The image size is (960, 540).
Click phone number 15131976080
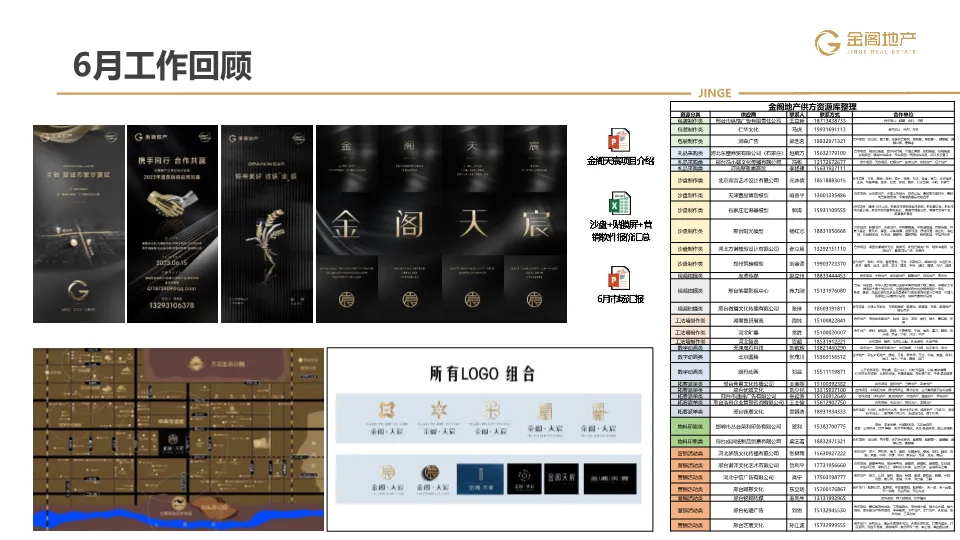pyautogui.click(x=830, y=291)
